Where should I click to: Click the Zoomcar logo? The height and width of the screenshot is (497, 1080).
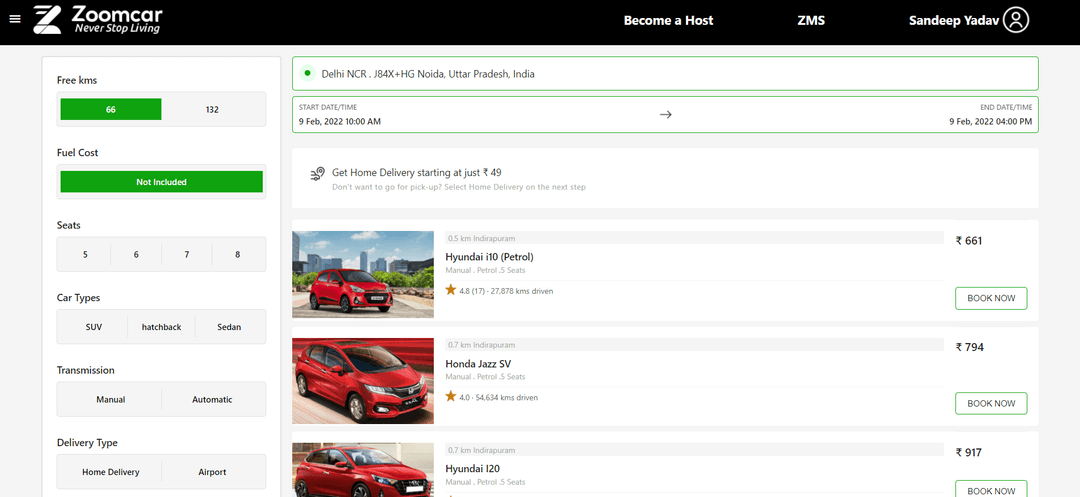tap(98, 20)
